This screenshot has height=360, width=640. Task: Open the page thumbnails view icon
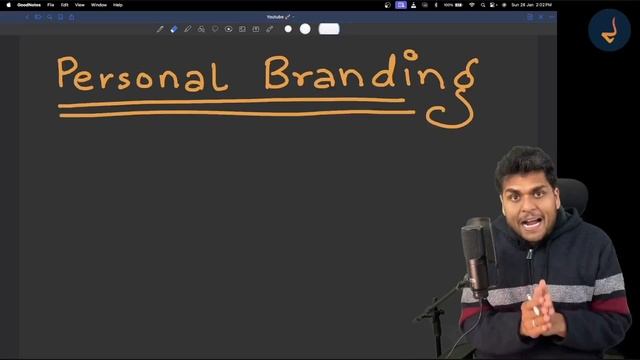coord(38,17)
